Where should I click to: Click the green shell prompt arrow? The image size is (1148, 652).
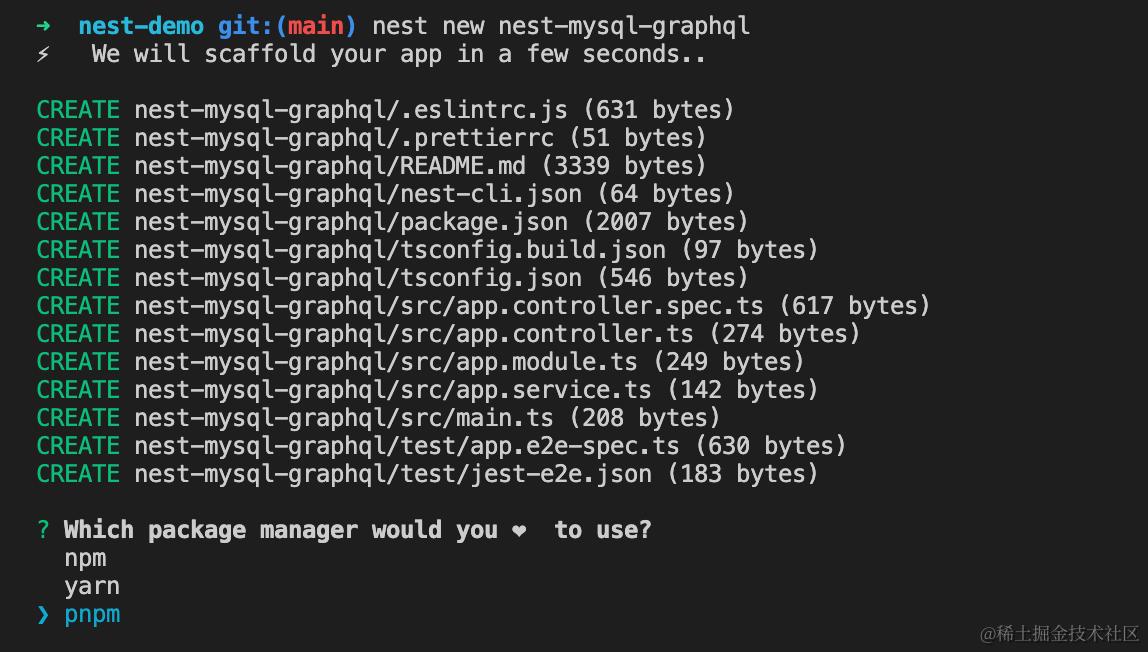coord(43,26)
